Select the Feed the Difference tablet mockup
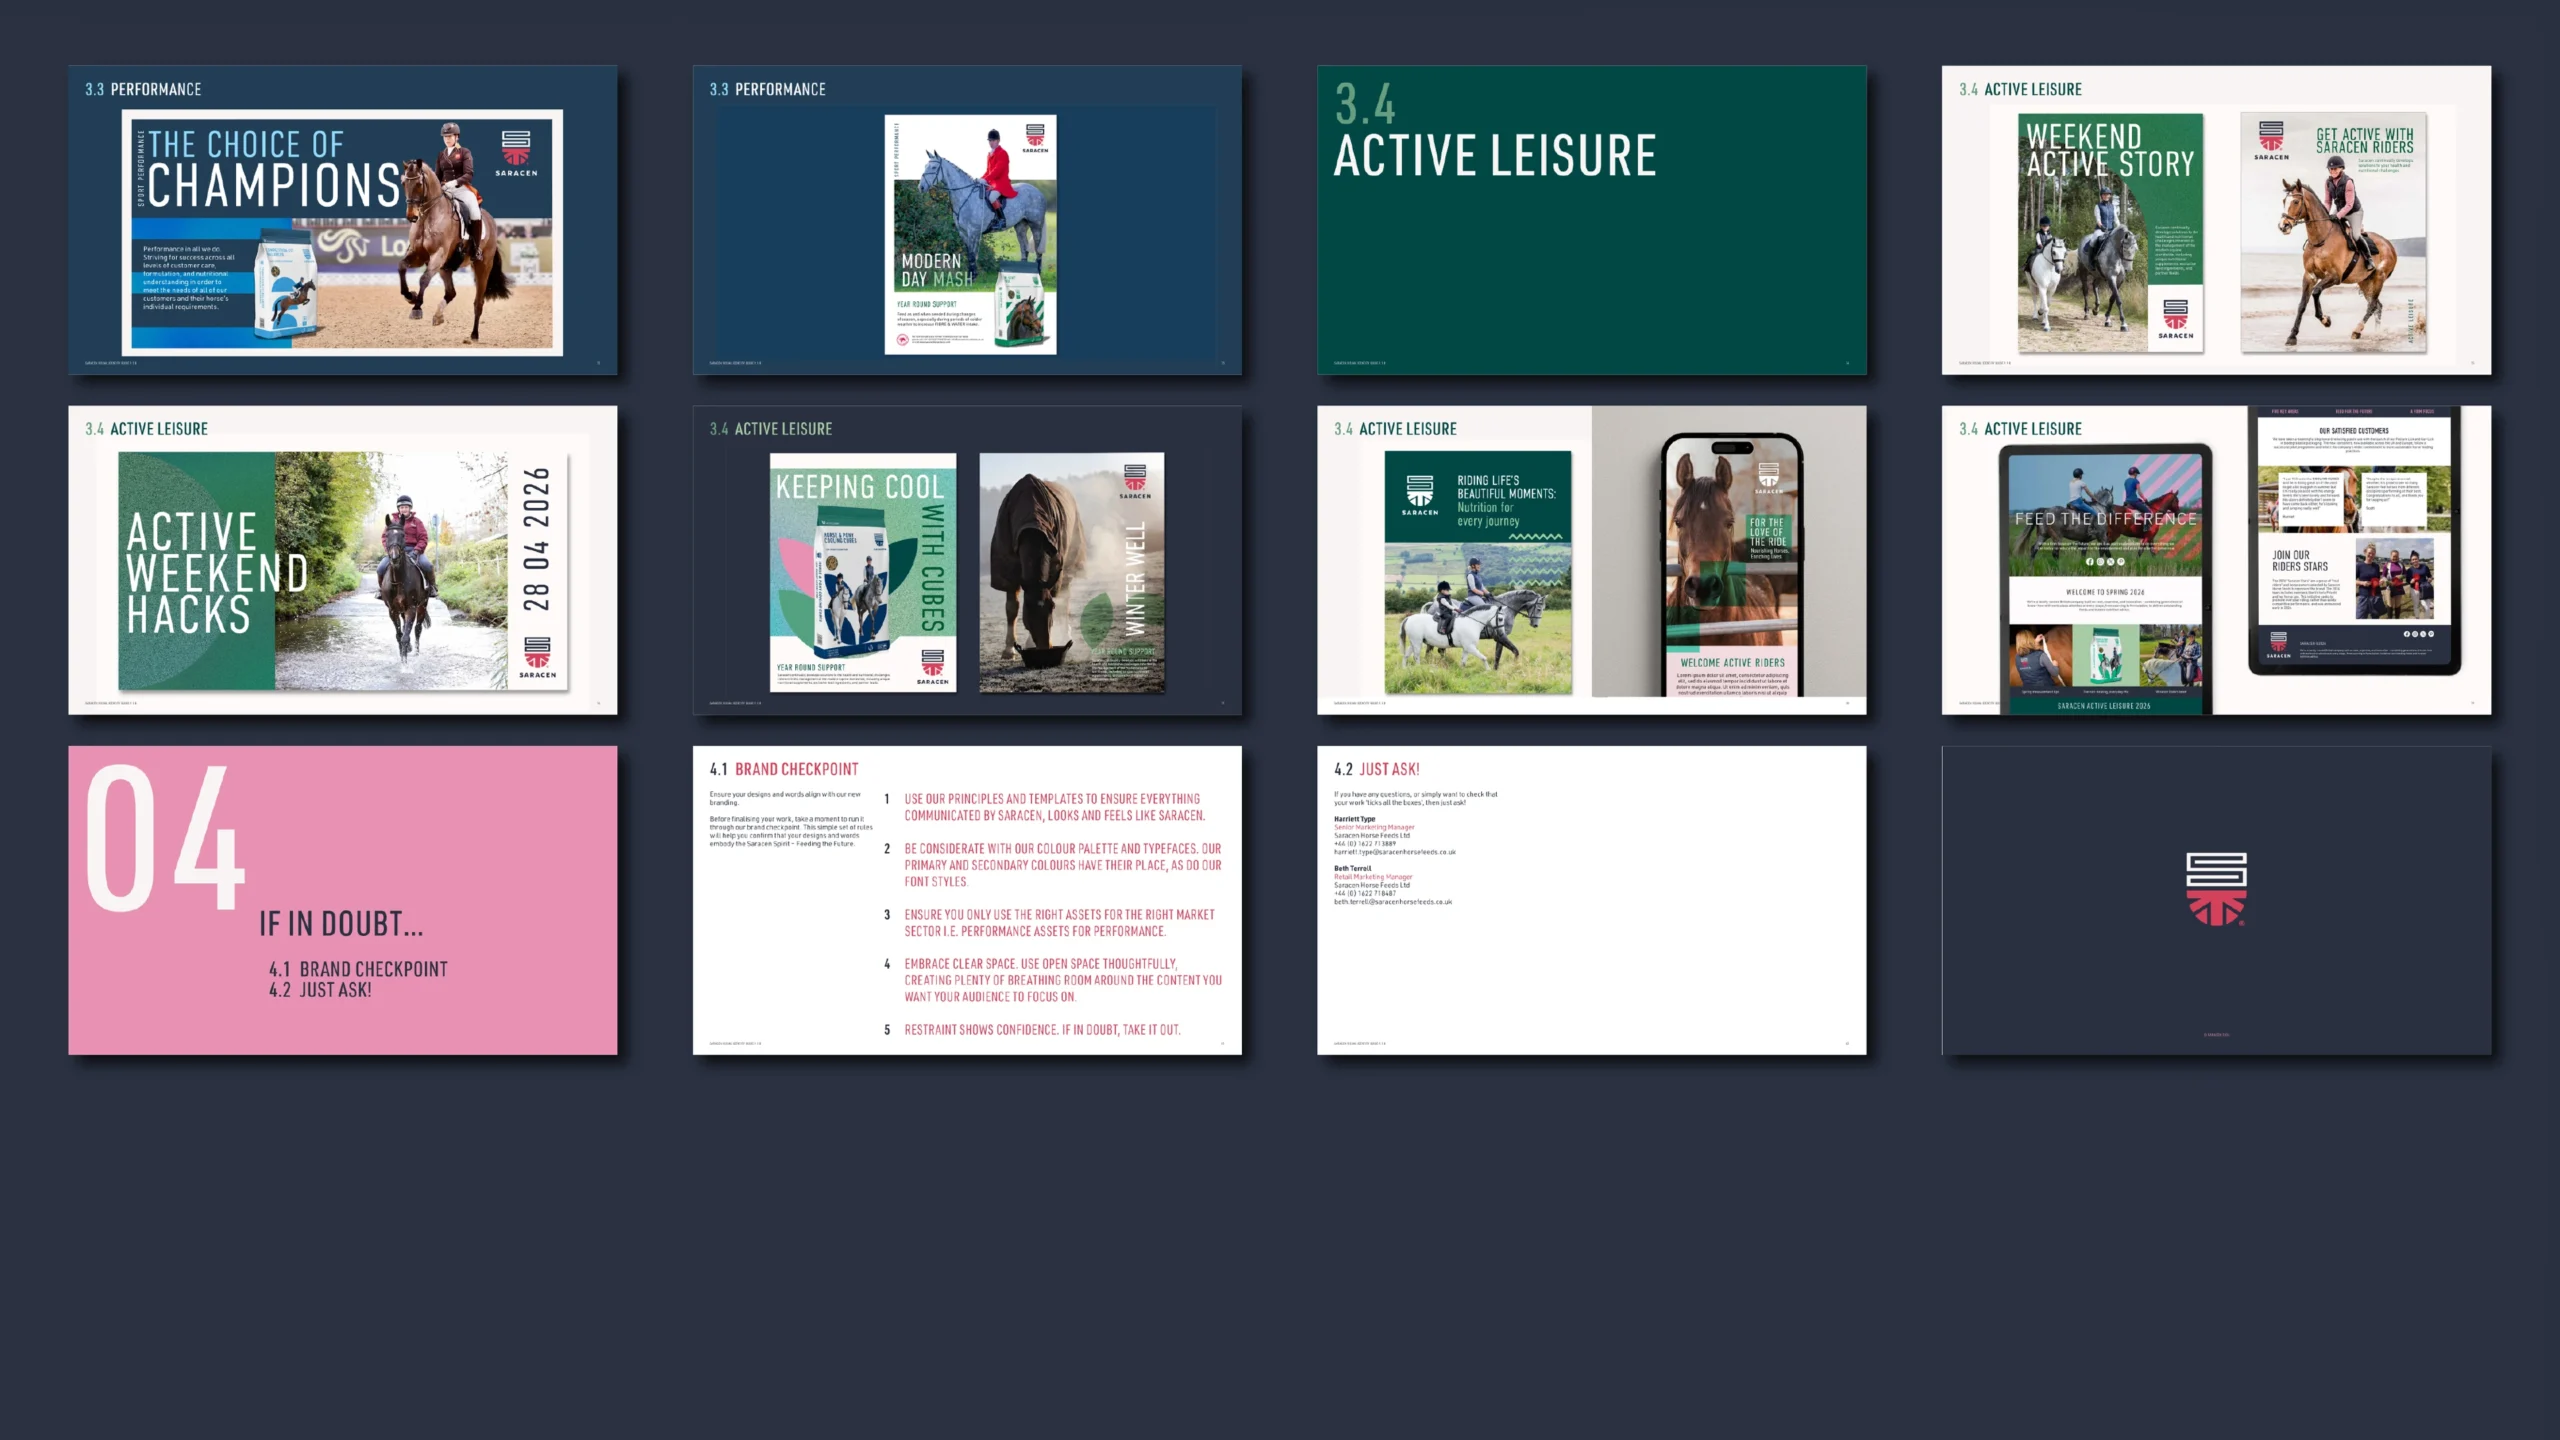 point(2105,580)
